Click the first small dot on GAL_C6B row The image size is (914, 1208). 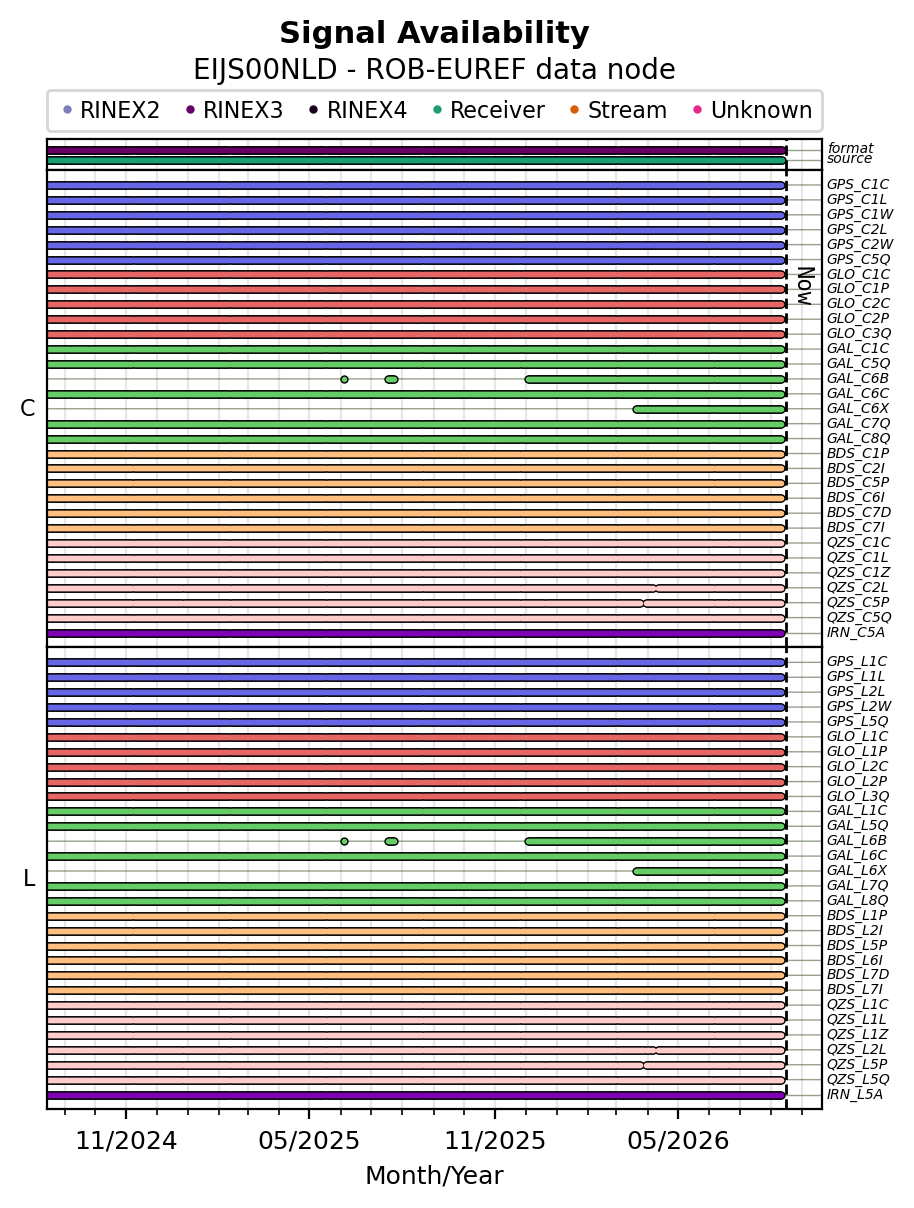click(344, 379)
